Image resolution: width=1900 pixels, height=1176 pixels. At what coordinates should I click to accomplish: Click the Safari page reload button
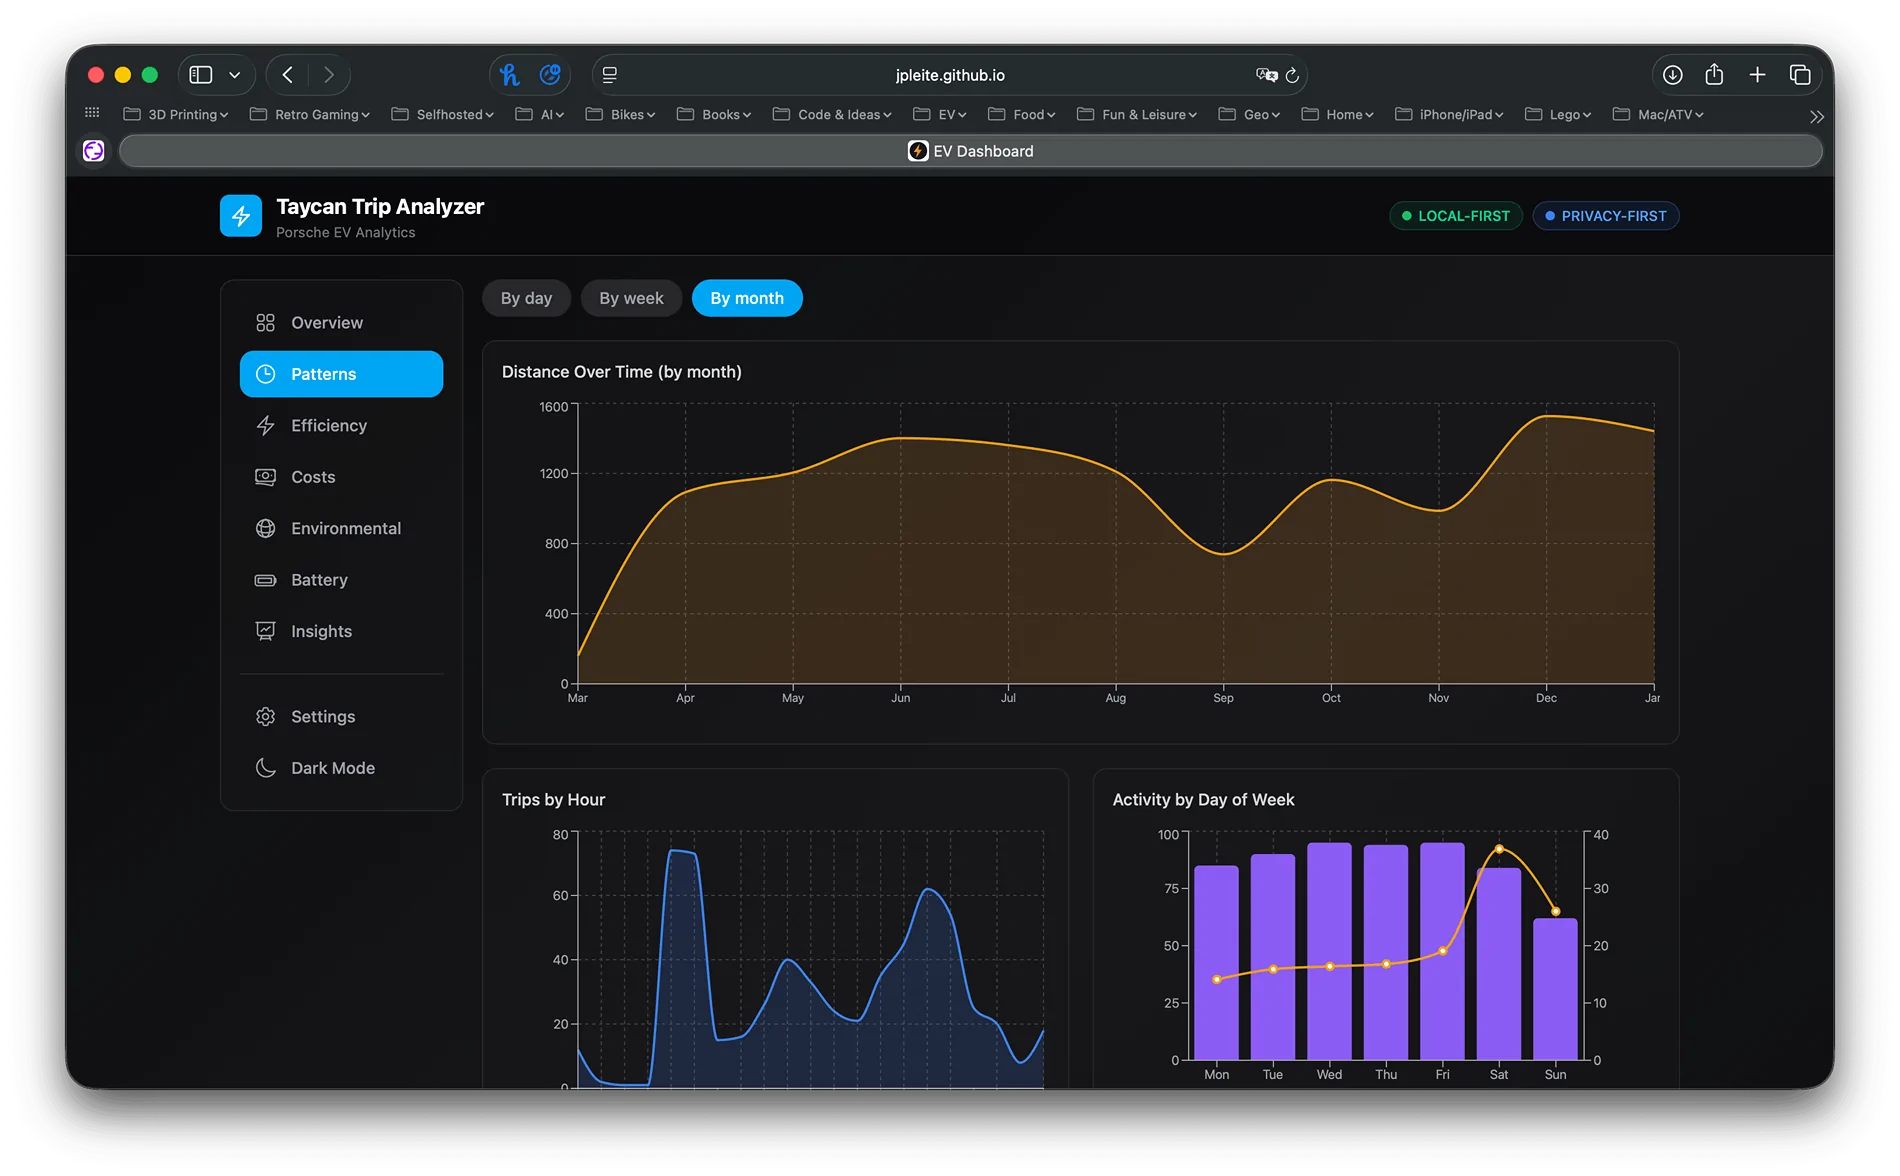pyautogui.click(x=1292, y=74)
